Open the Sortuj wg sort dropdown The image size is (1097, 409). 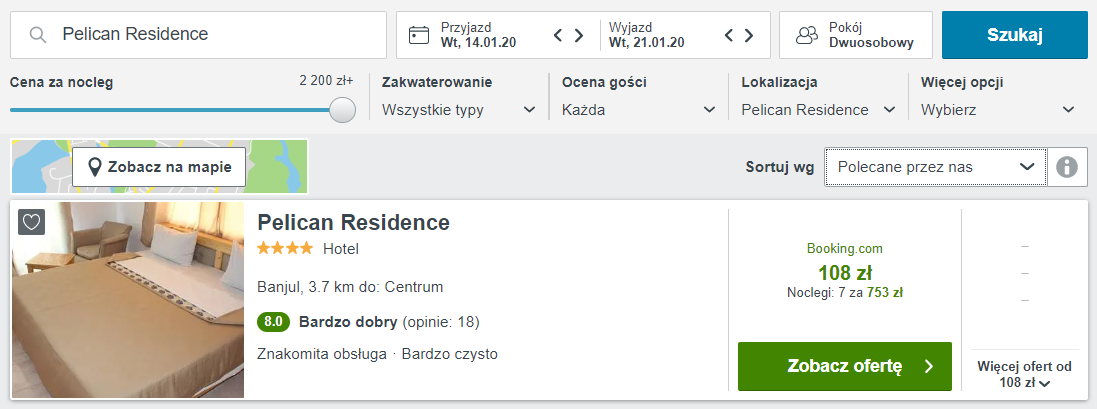935,167
